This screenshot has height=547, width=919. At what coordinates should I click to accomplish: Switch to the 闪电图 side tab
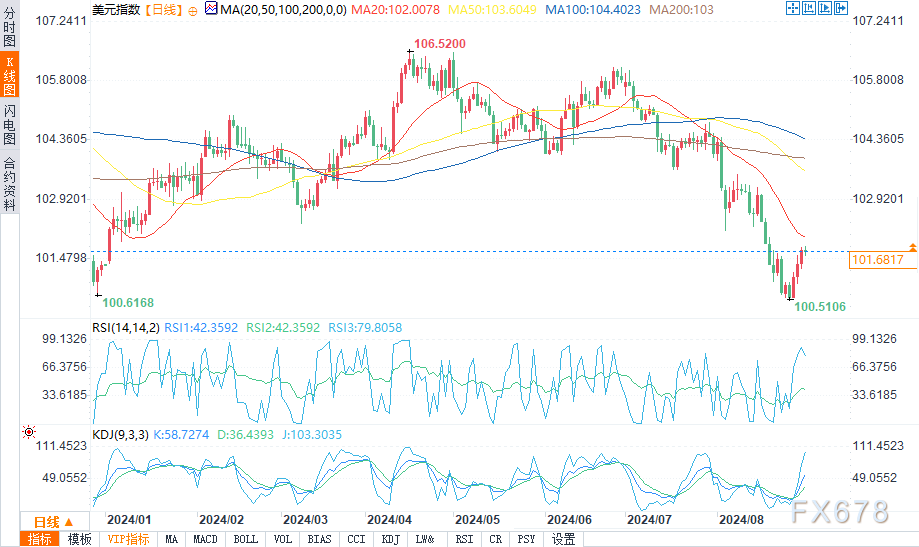[9, 125]
